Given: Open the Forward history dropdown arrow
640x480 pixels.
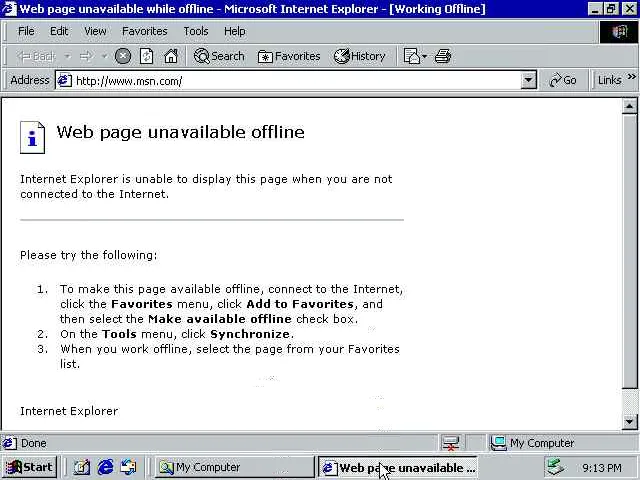Looking at the screenshot, I should click(104, 56).
